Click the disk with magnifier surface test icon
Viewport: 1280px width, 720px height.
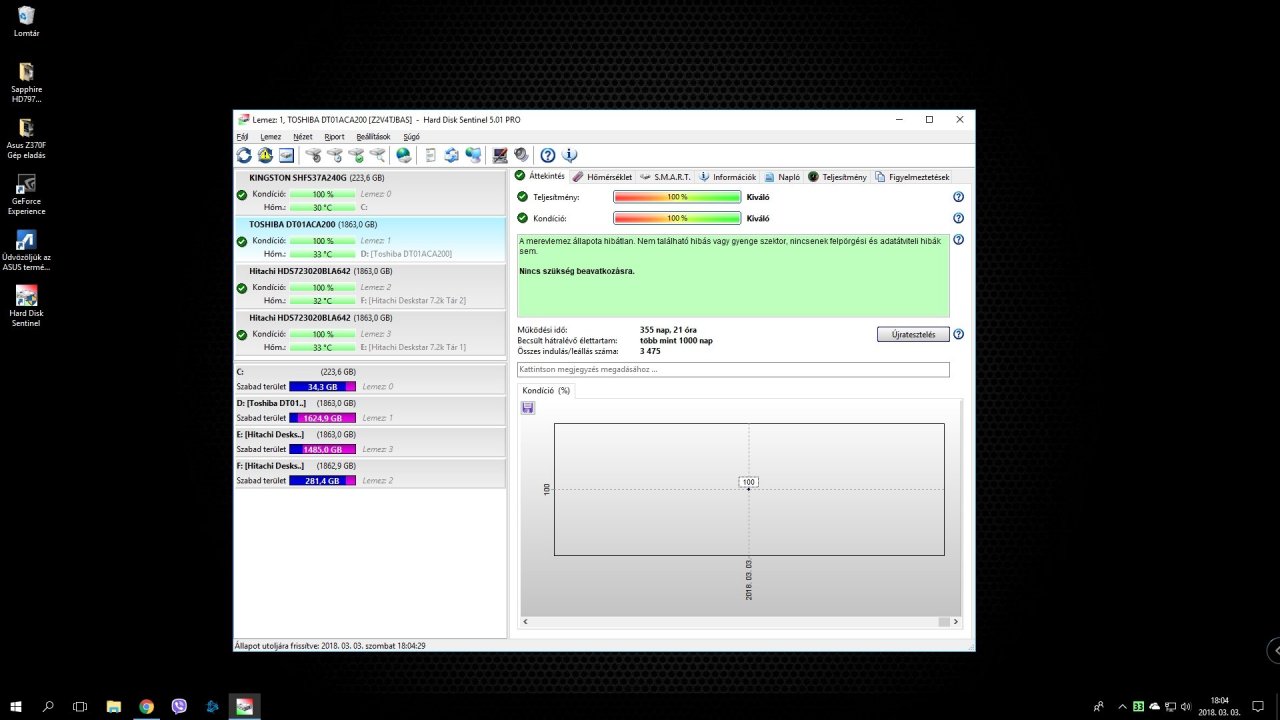coord(377,155)
